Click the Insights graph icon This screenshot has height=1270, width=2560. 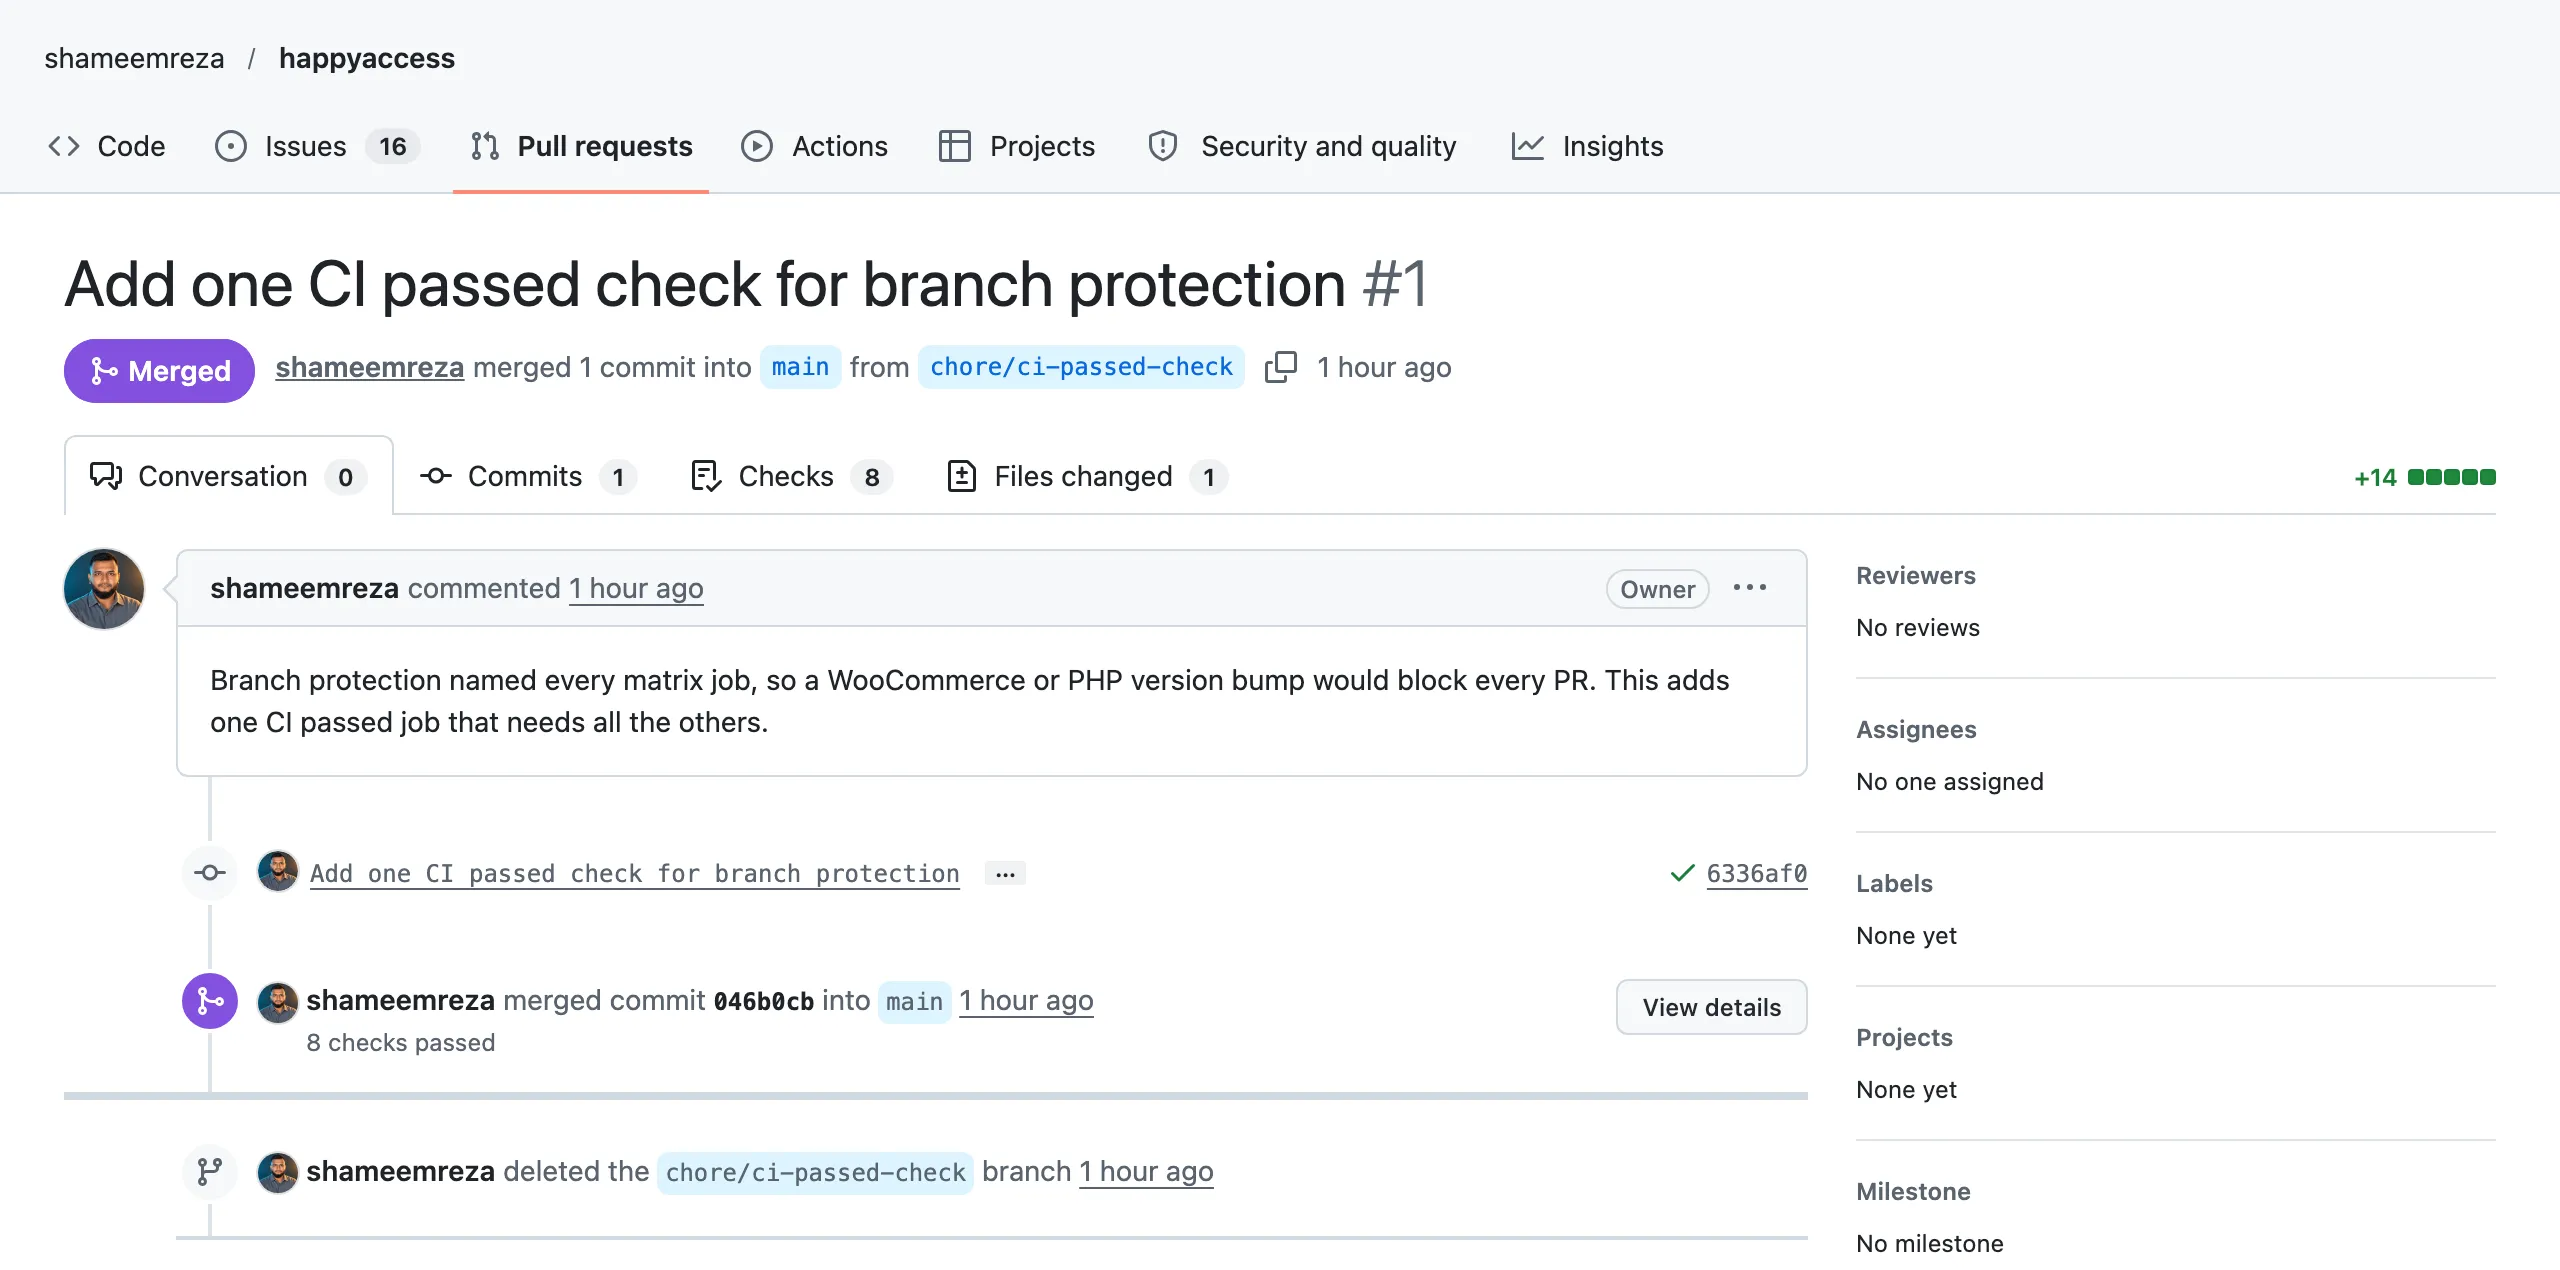1528,146
